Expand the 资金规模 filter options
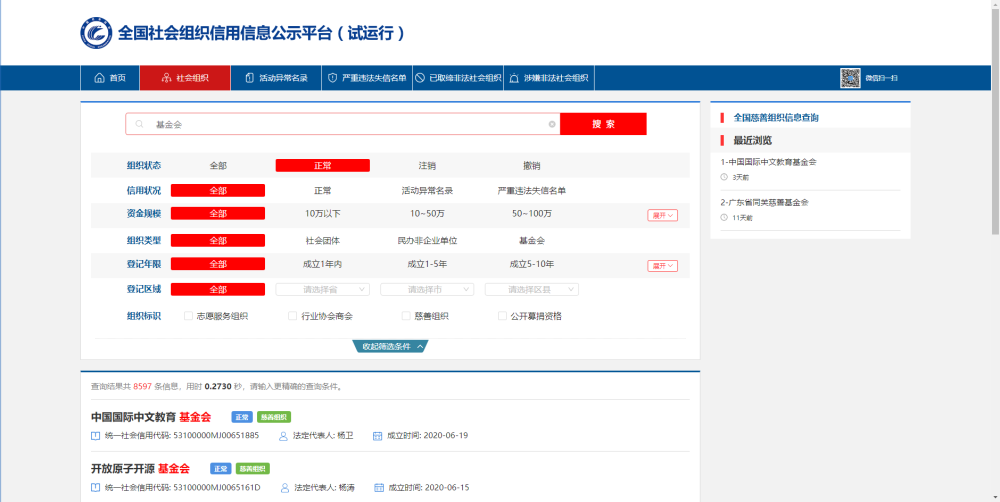 coord(663,216)
